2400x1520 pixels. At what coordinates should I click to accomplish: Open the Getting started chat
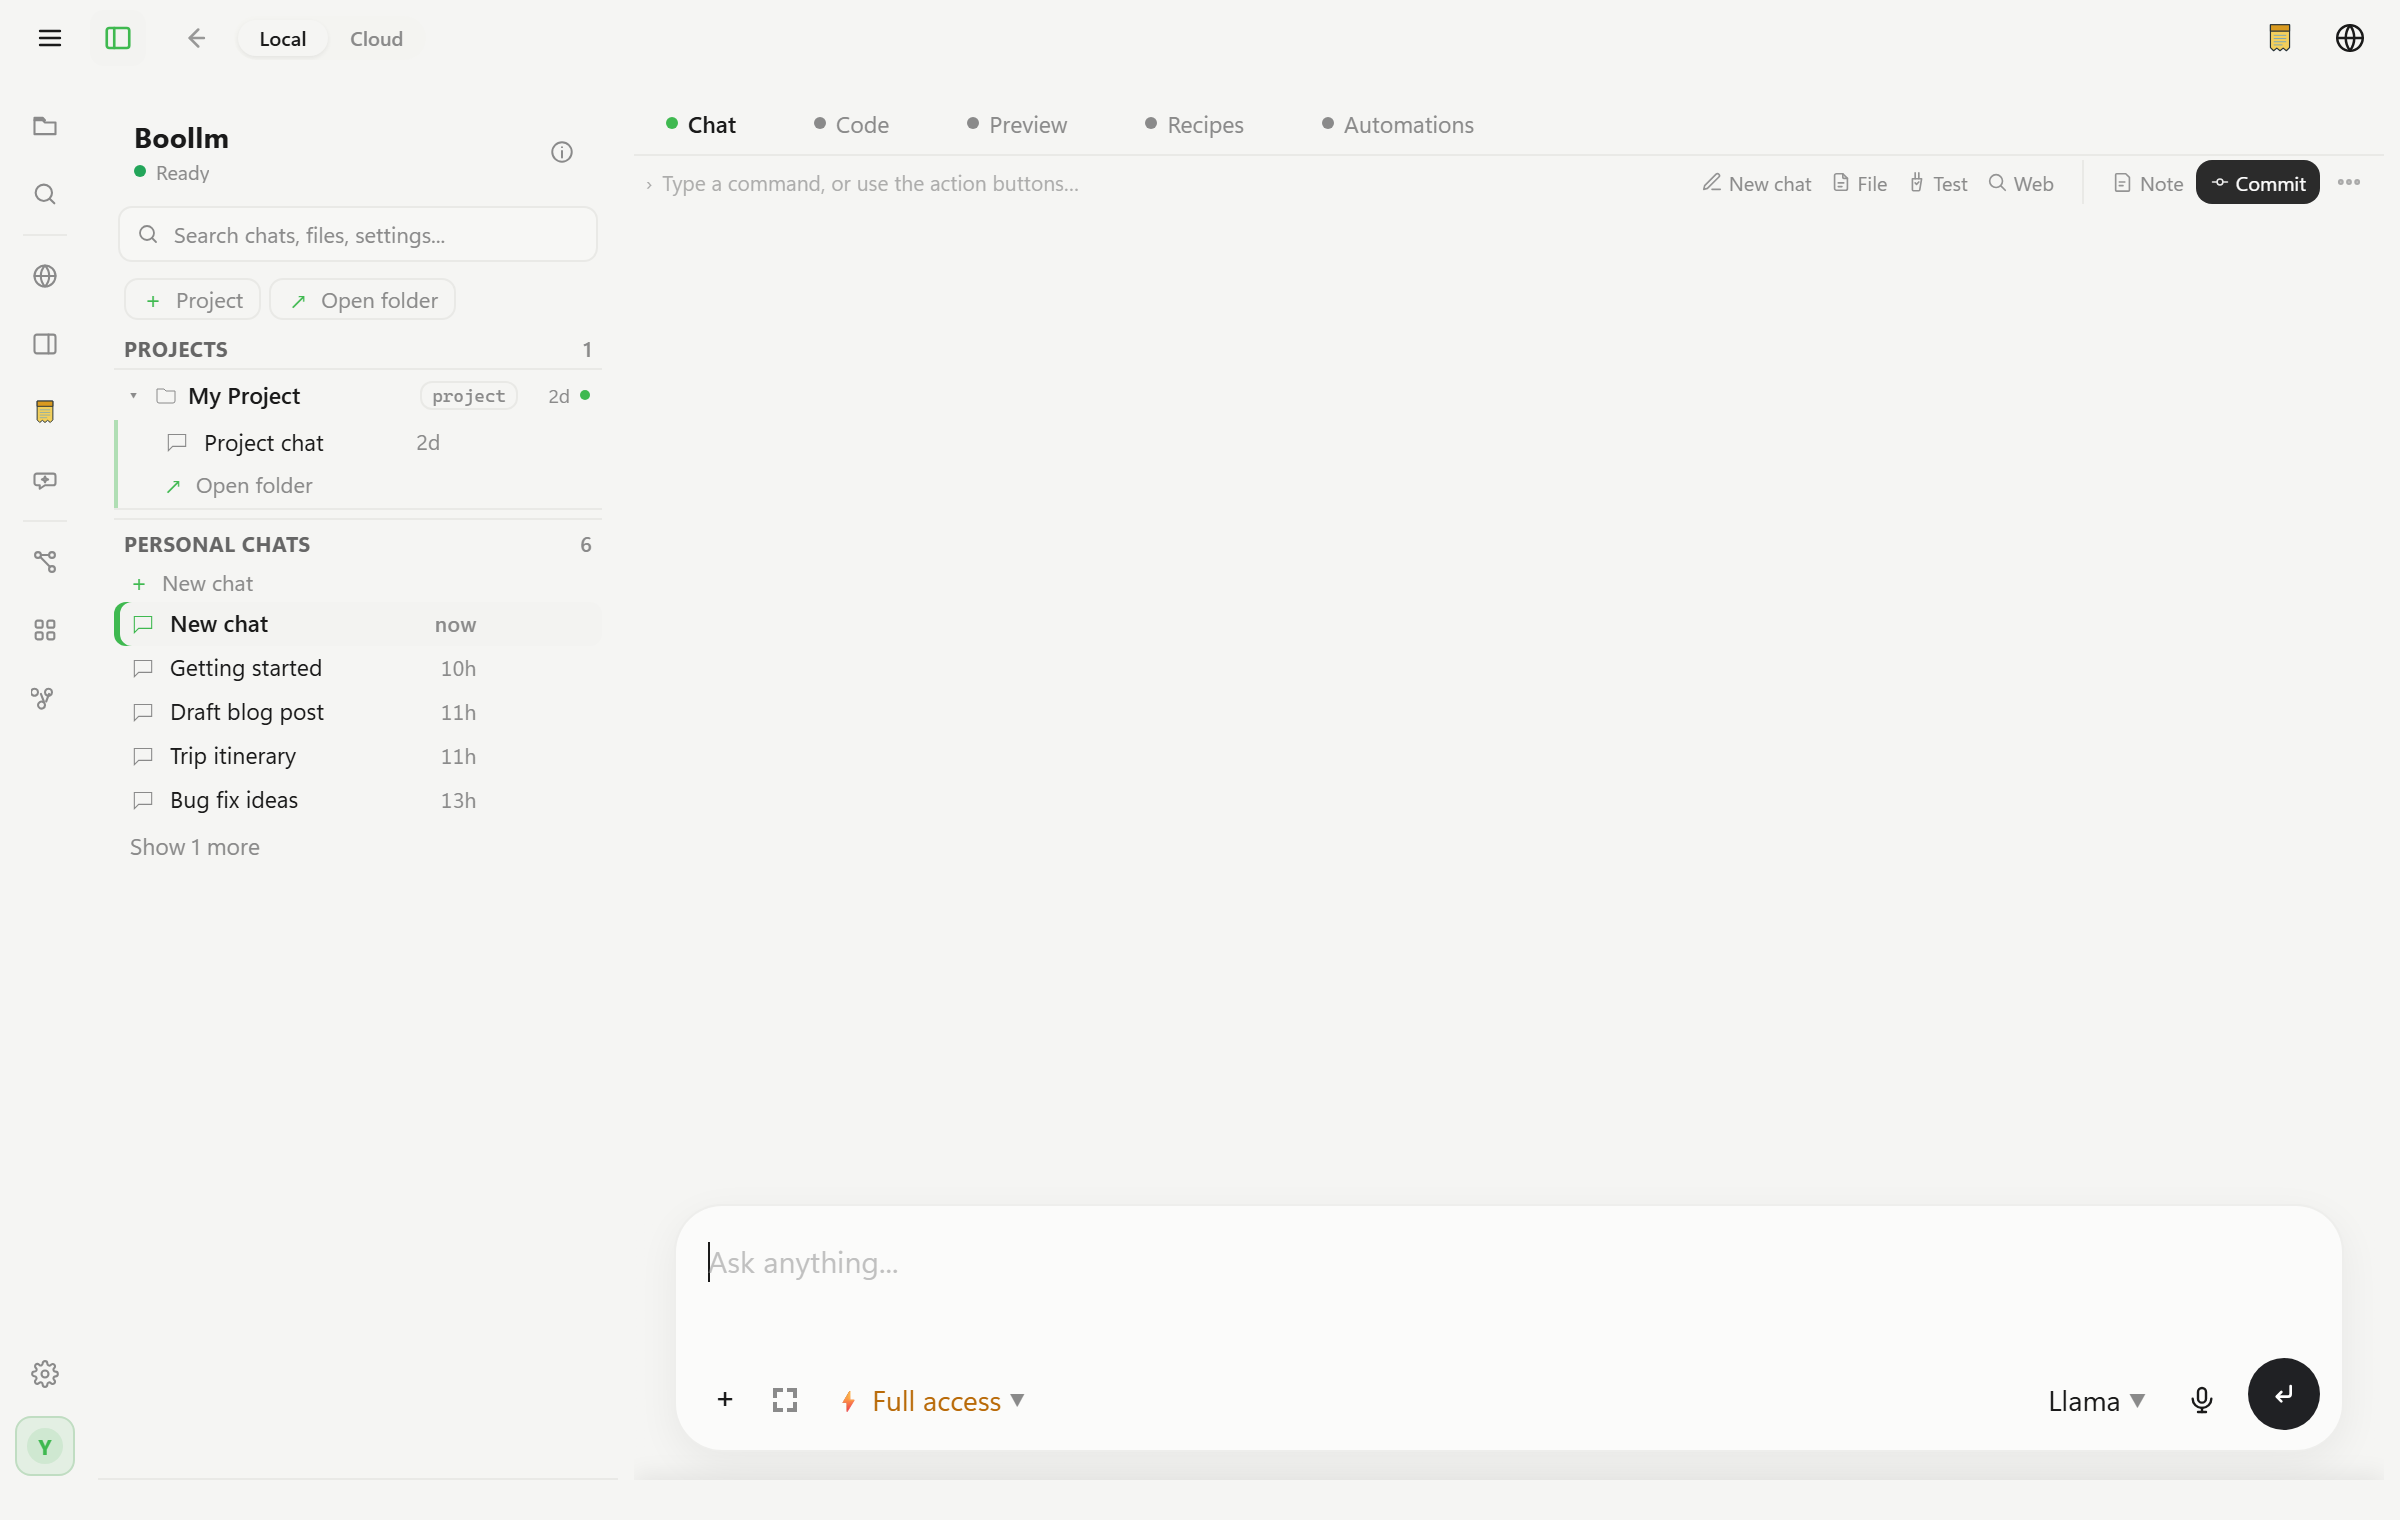click(x=358, y=668)
